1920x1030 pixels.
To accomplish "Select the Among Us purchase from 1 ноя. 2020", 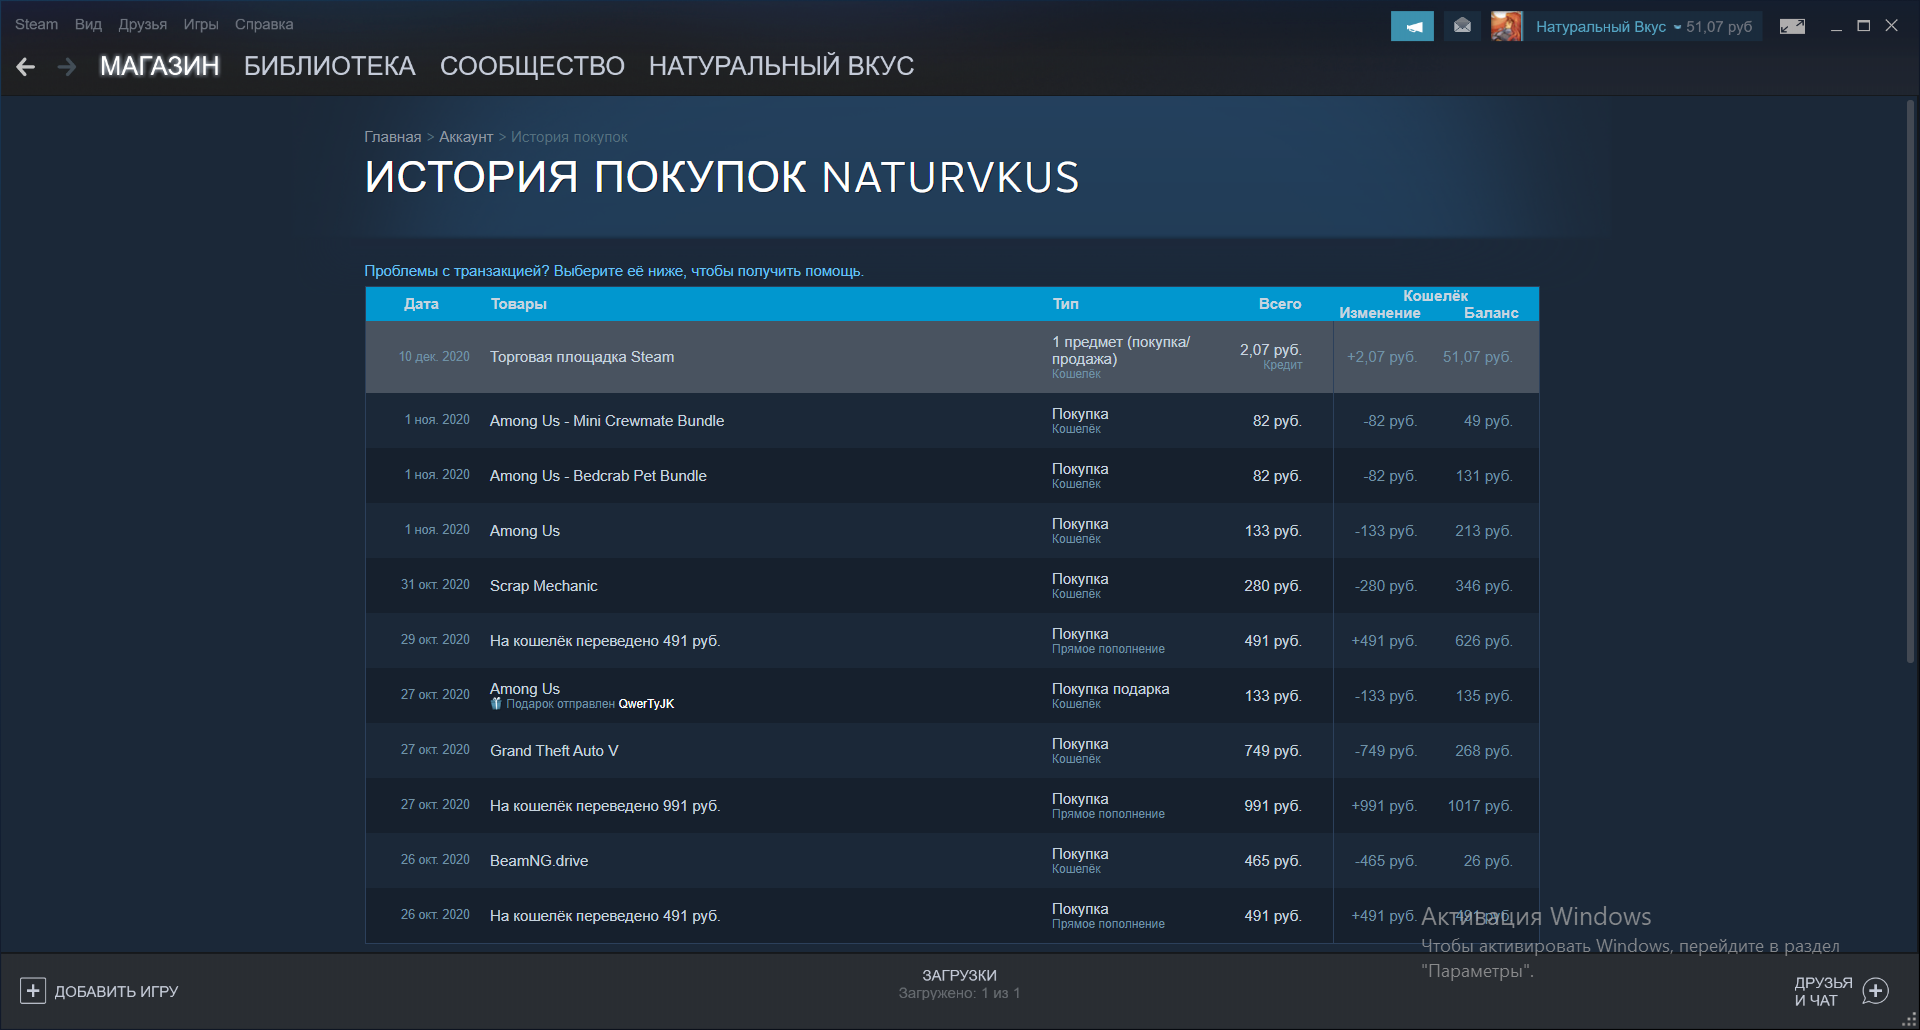I will click(x=952, y=531).
